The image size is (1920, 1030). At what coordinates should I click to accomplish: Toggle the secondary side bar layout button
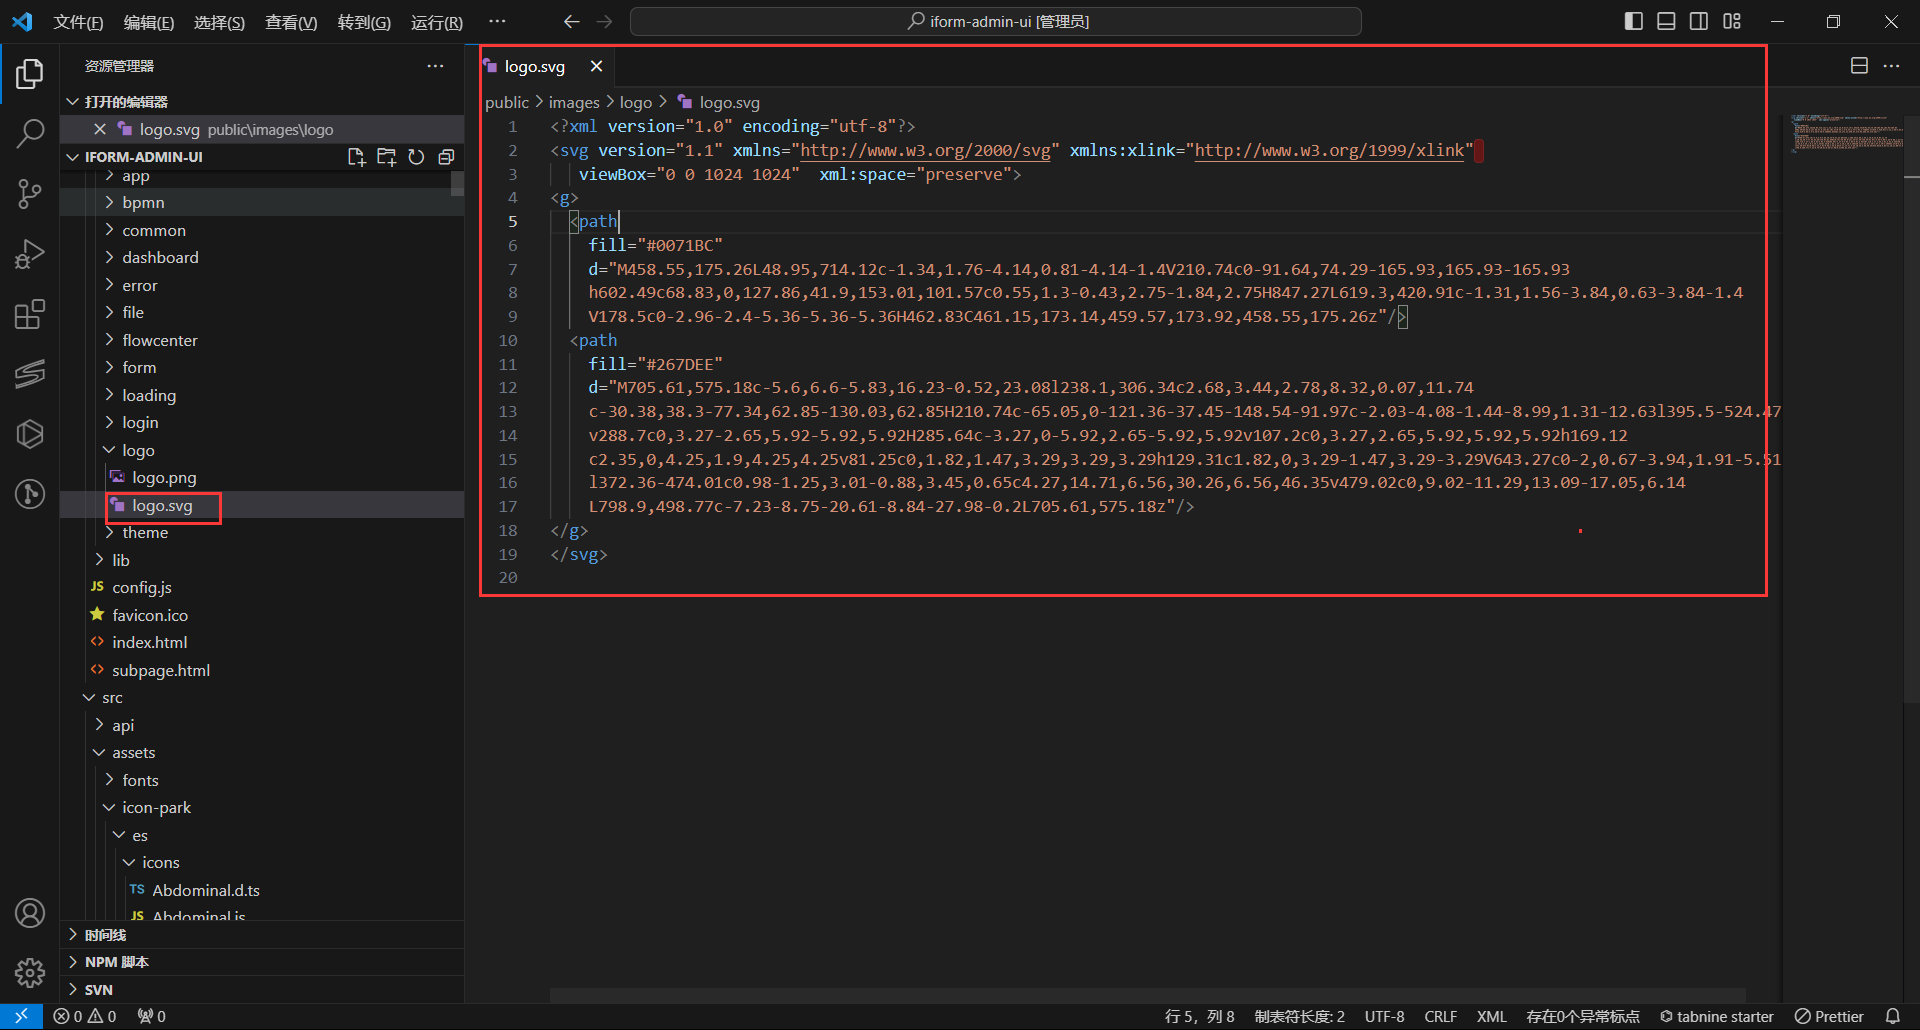(1699, 22)
